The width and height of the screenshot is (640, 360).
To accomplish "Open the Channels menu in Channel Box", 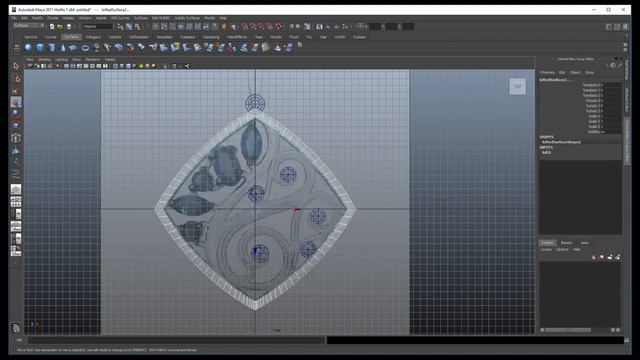I will point(547,73).
